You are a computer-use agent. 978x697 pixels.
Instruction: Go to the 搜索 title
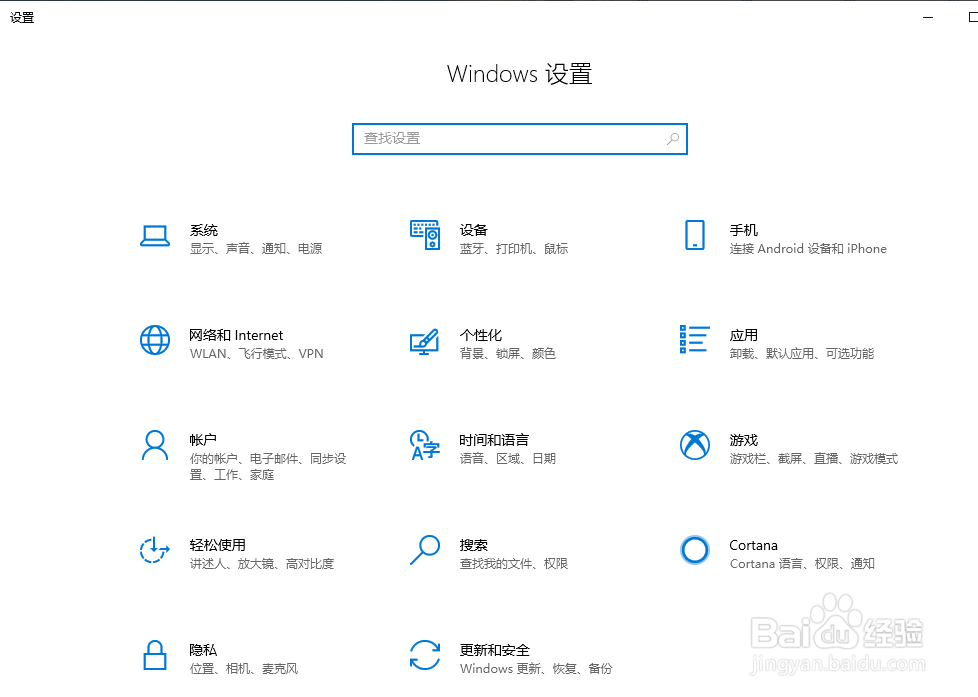coord(473,545)
